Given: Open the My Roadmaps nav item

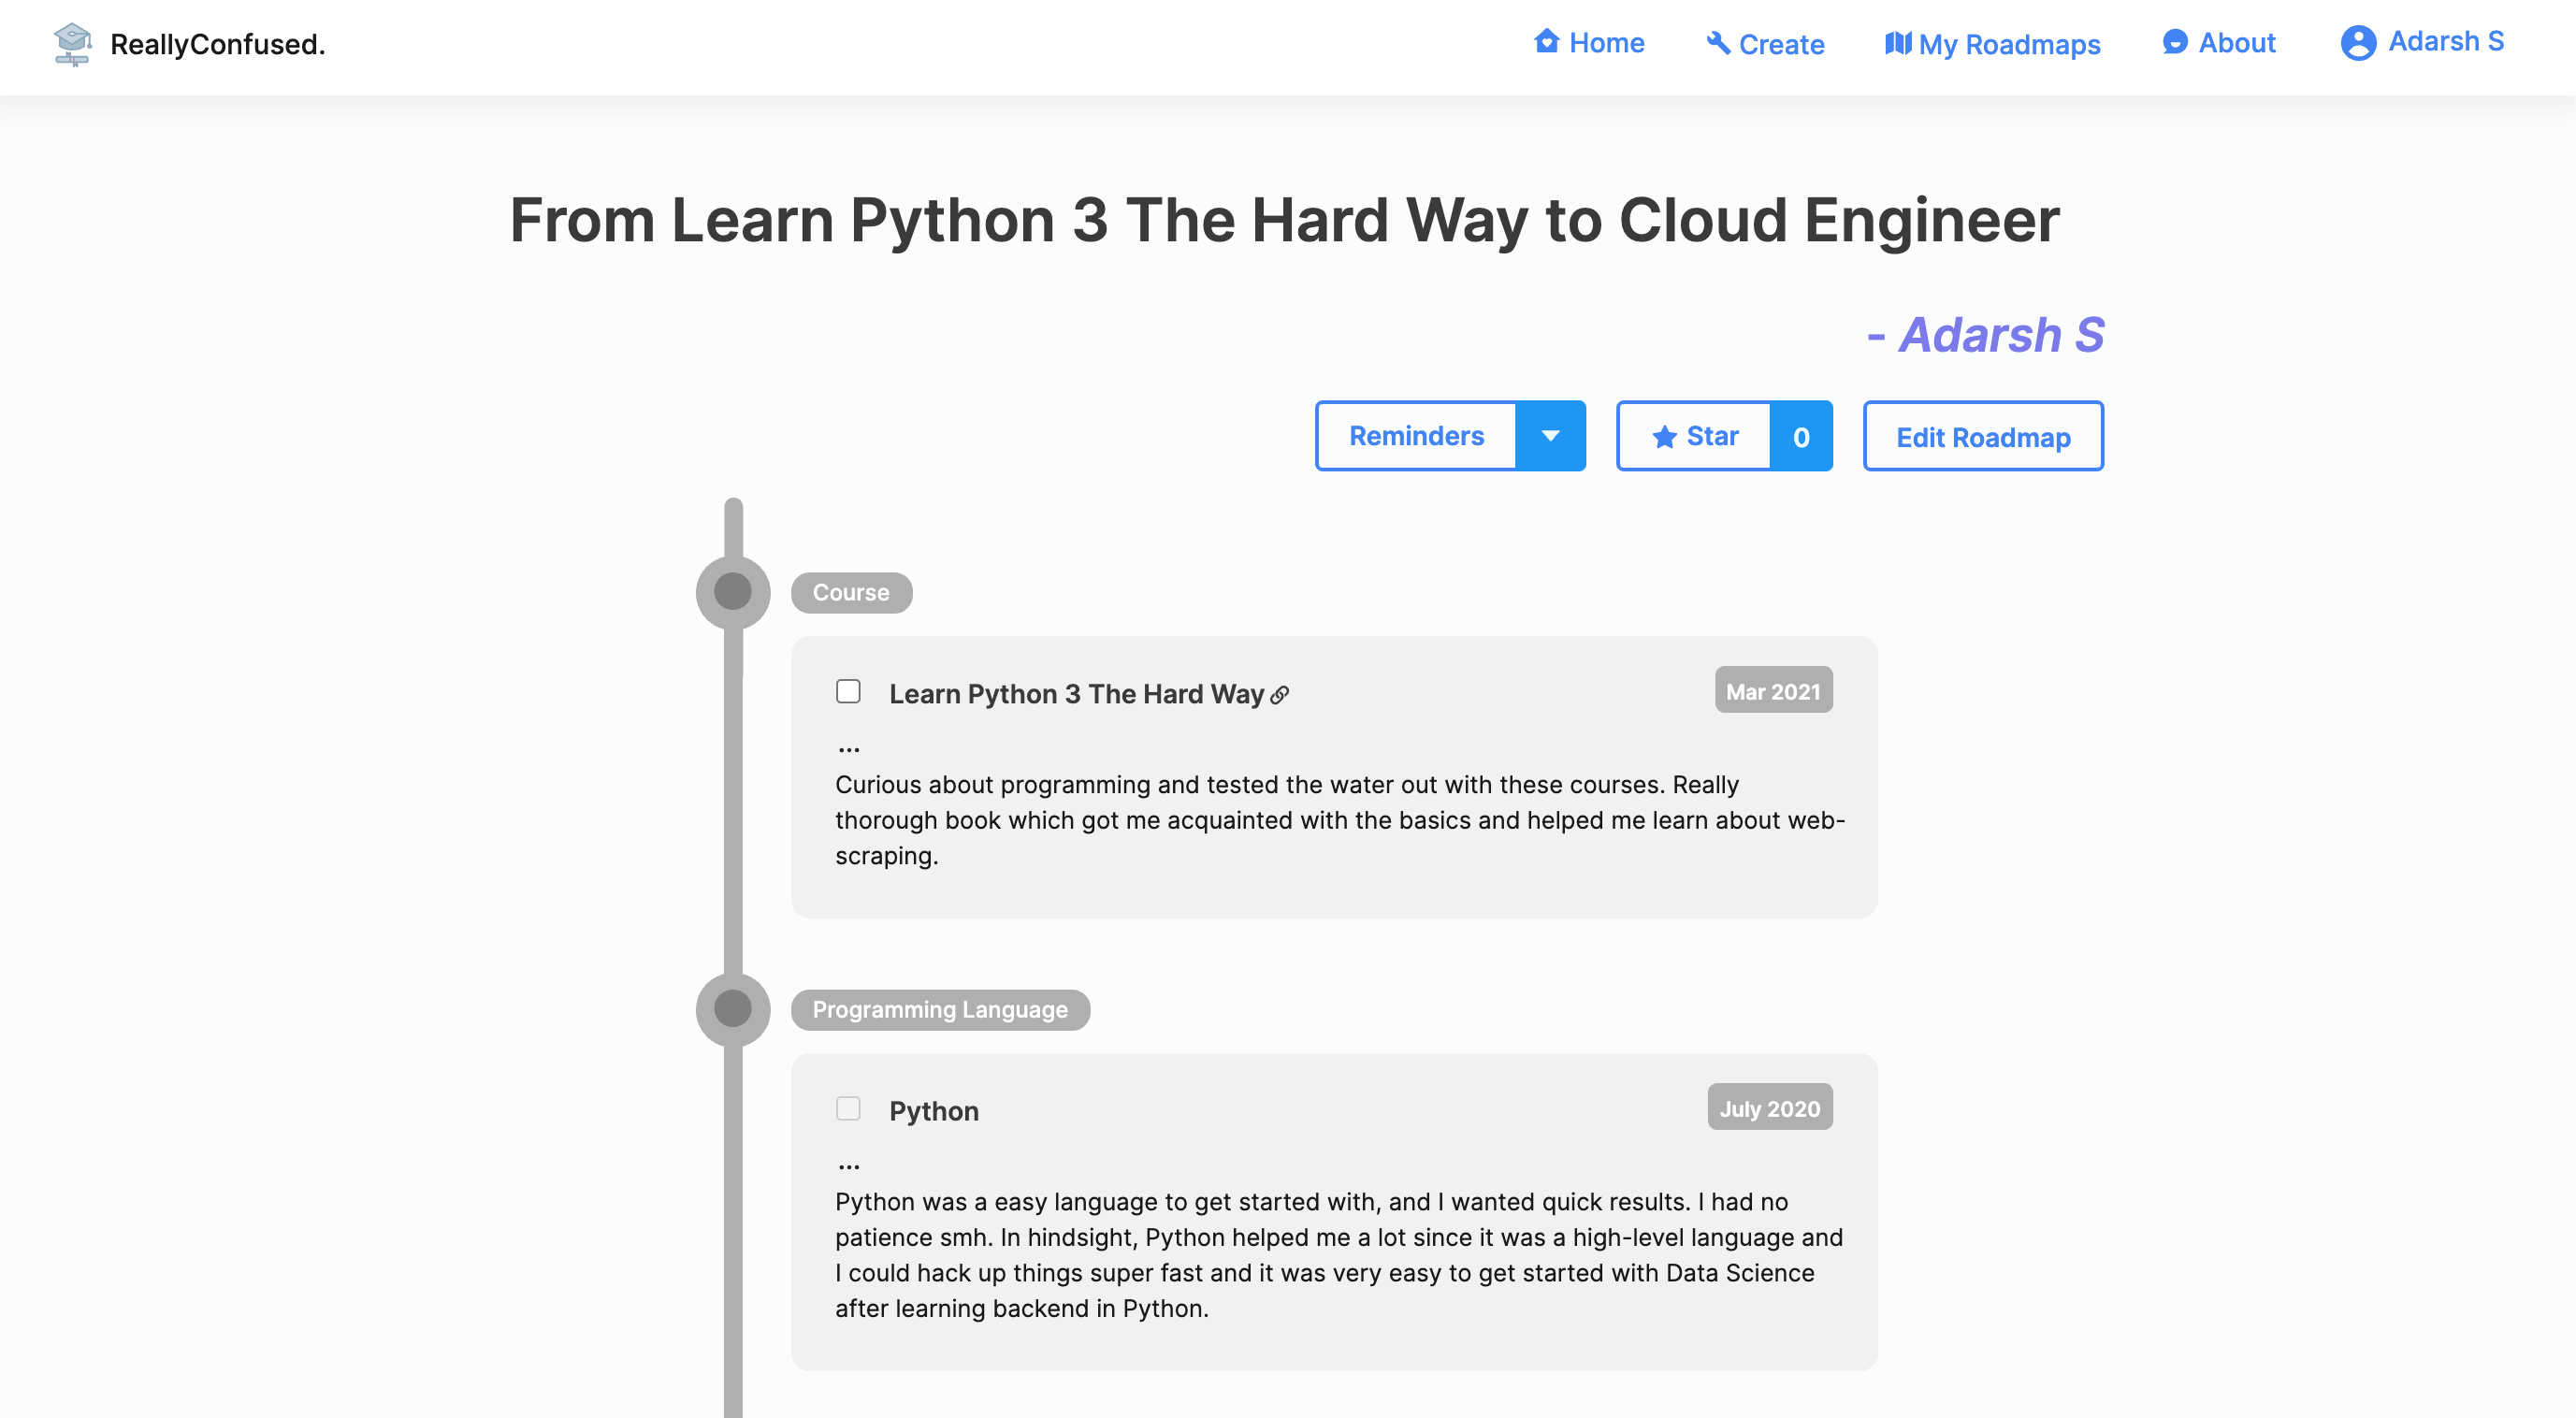Looking at the screenshot, I should coord(2009,44).
